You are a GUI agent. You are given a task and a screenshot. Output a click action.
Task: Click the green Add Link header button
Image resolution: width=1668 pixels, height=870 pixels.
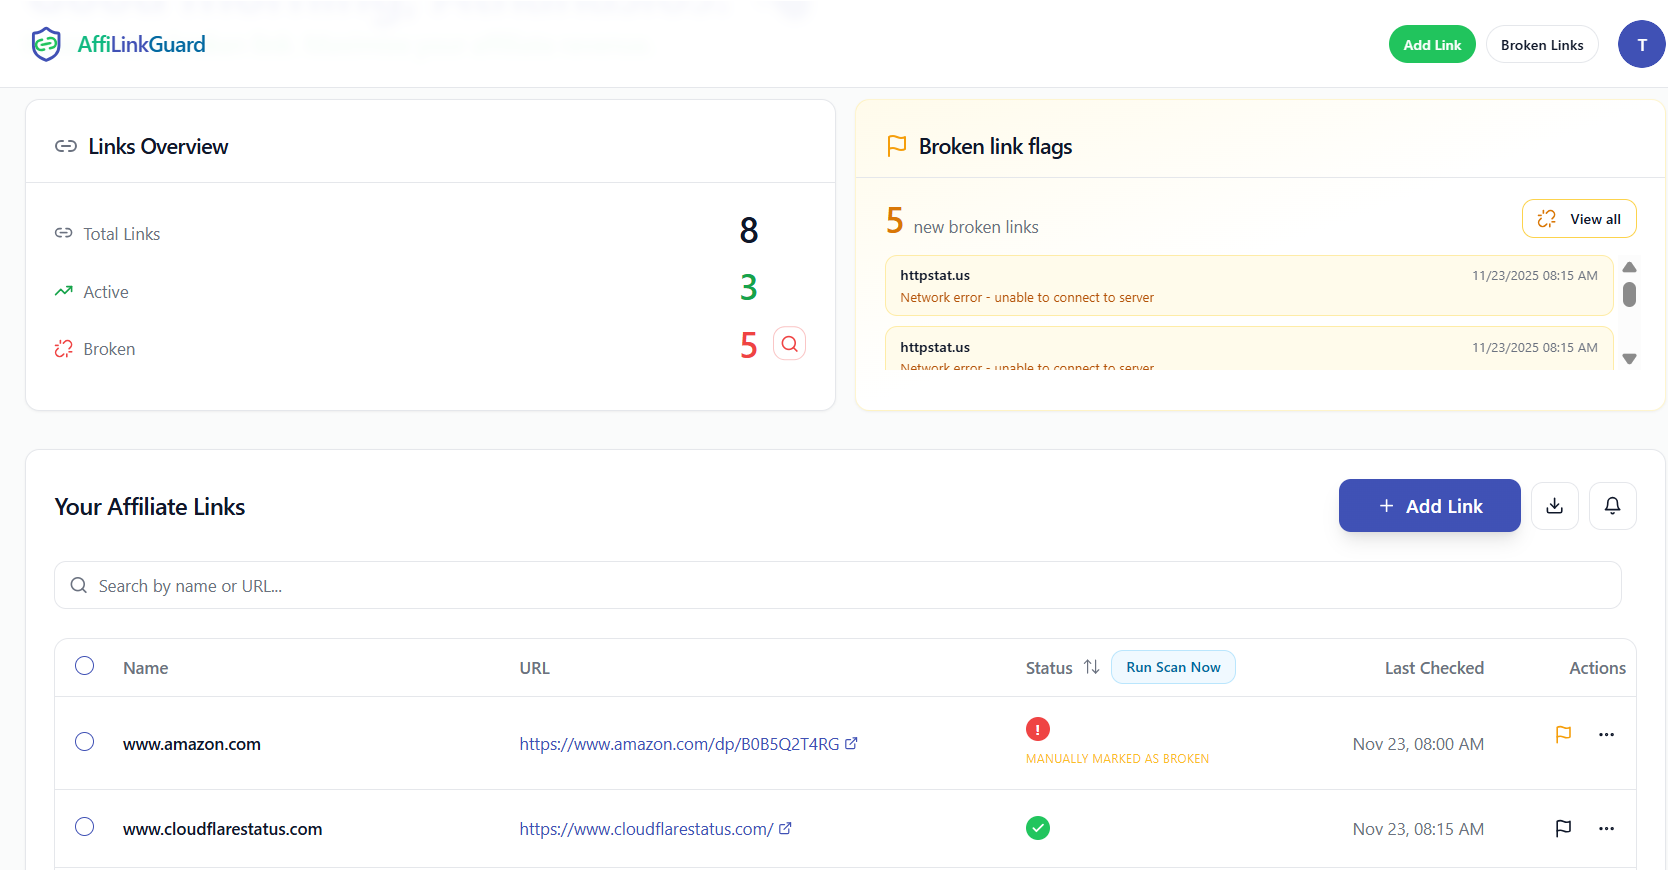(x=1432, y=45)
